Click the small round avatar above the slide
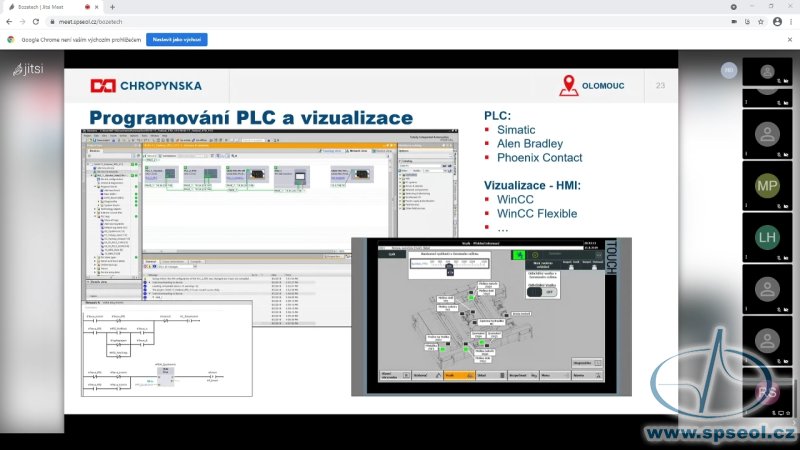This screenshot has height=450, width=800. click(x=729, y=70)
